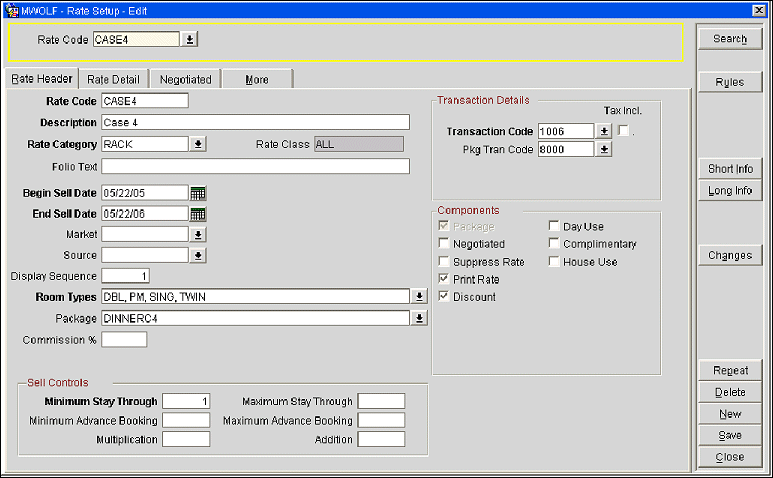The width and height of the screenshot is (773, 478).
Task: Toggle the Tax Incl. checkbox
Action: (623, 131)
